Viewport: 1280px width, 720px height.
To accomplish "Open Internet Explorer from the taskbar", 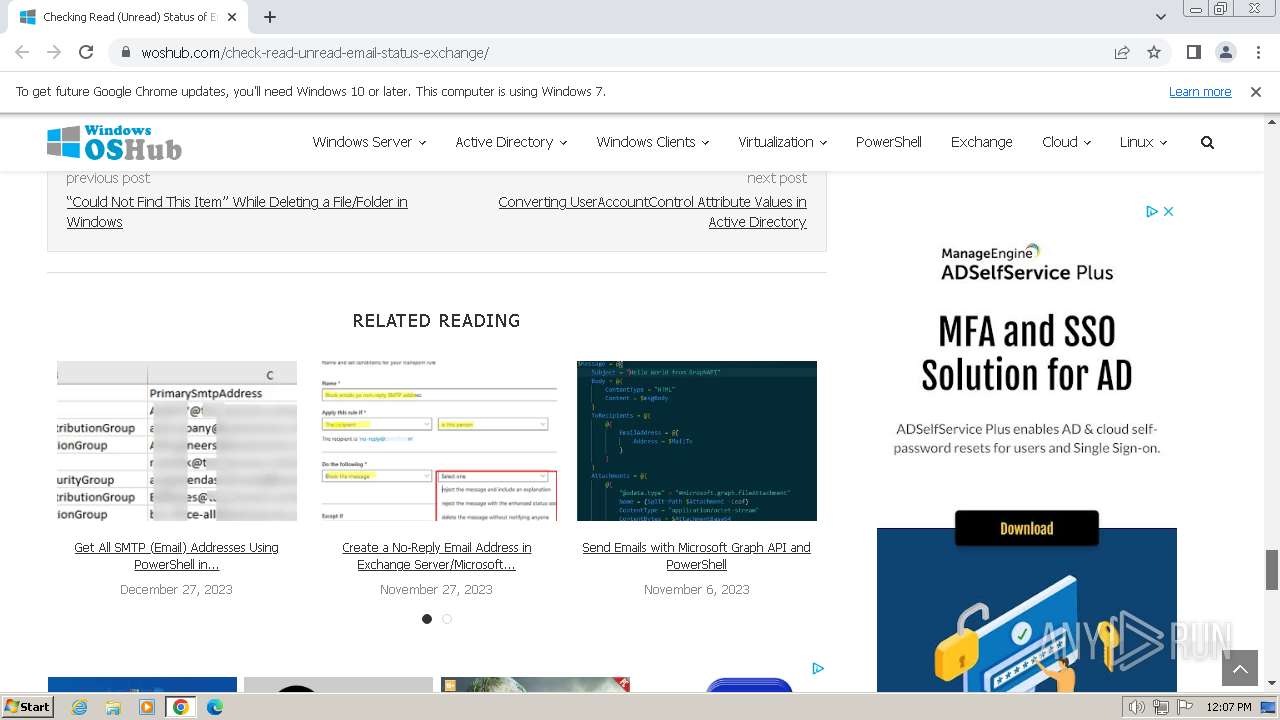I will coord(80,707).
